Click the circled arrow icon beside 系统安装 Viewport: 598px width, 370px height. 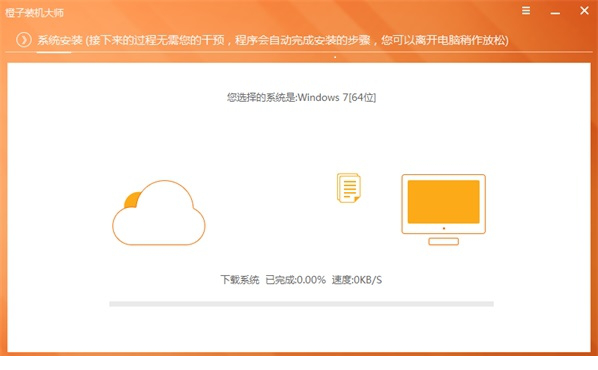click(x=24, y=40)
